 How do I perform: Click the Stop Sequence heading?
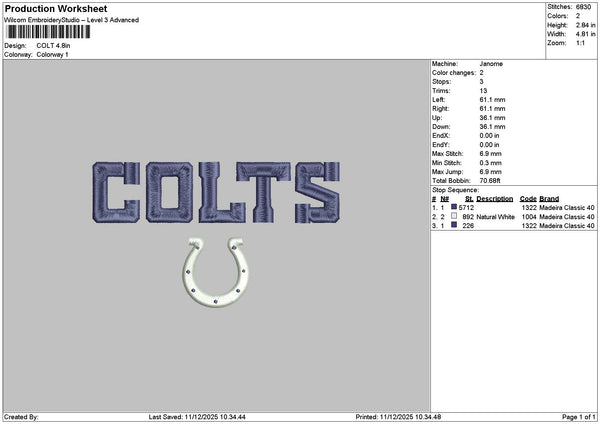[455, 190]
